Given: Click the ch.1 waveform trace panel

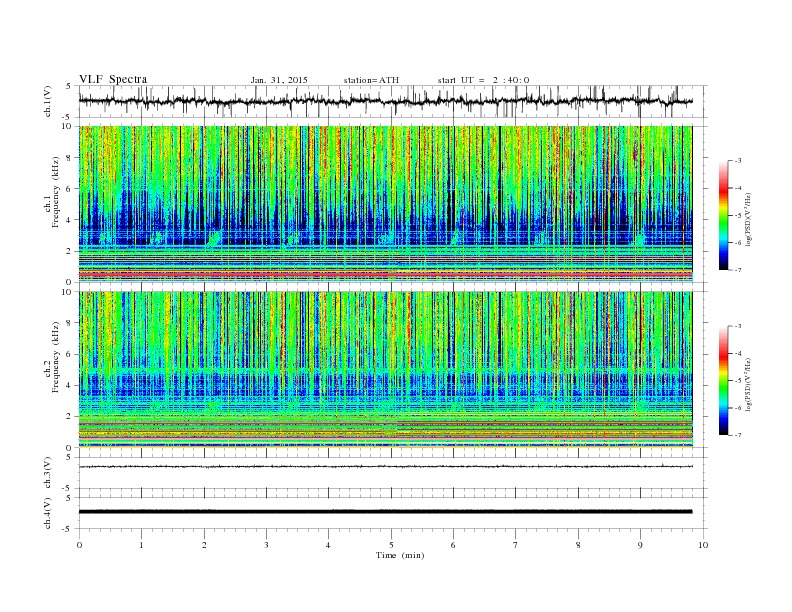Looking at the screenshot, I should [393, 101].
